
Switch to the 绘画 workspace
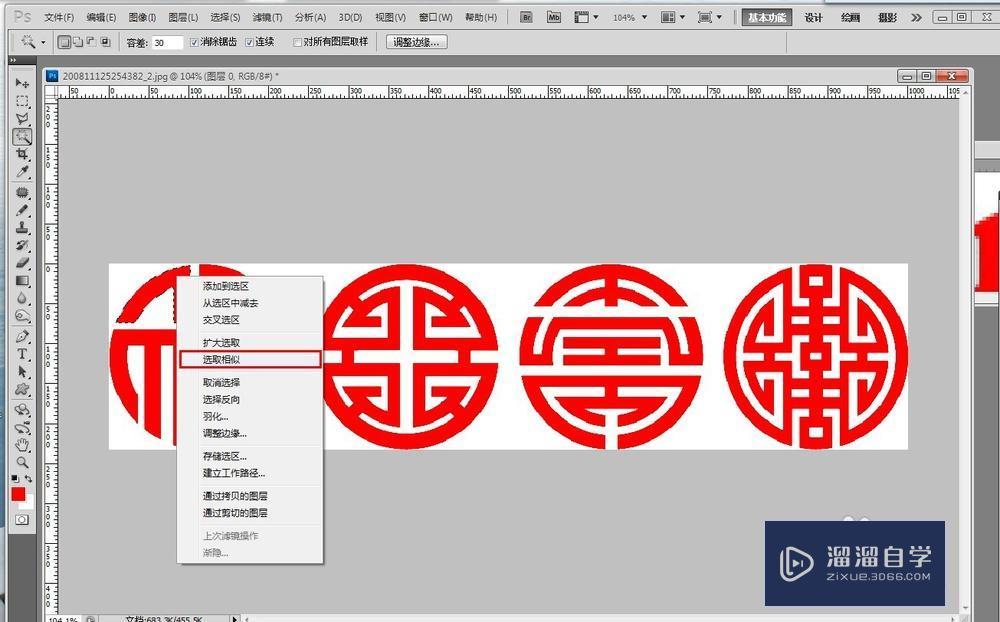pyautogui.click(x=850, y=17)
